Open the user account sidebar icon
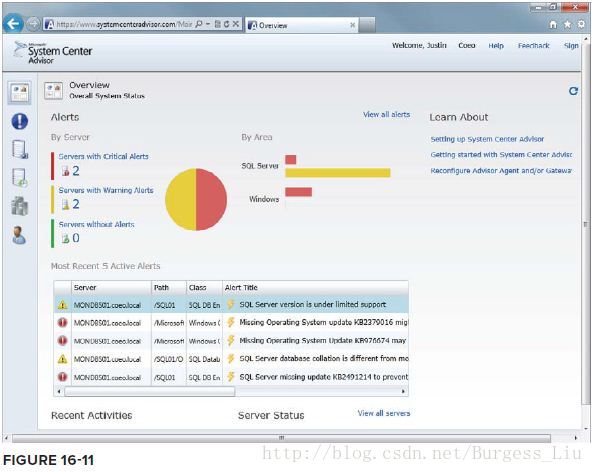Viewport: 593px width, 473px height. (19, 236)
